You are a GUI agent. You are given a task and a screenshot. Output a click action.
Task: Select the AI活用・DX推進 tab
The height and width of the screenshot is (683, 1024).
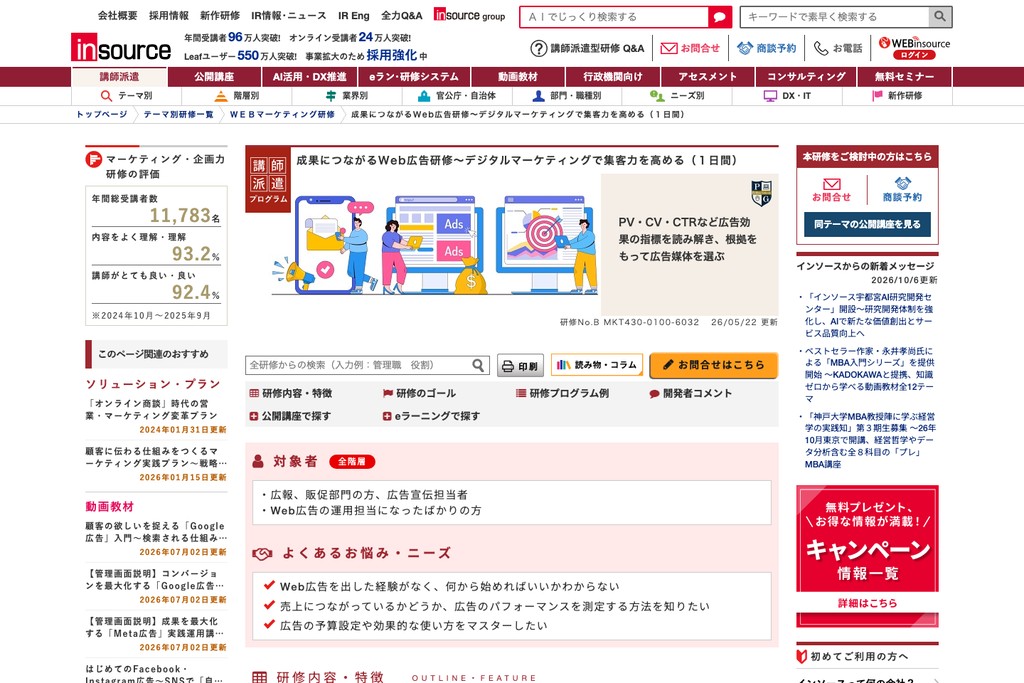point(309,77)
